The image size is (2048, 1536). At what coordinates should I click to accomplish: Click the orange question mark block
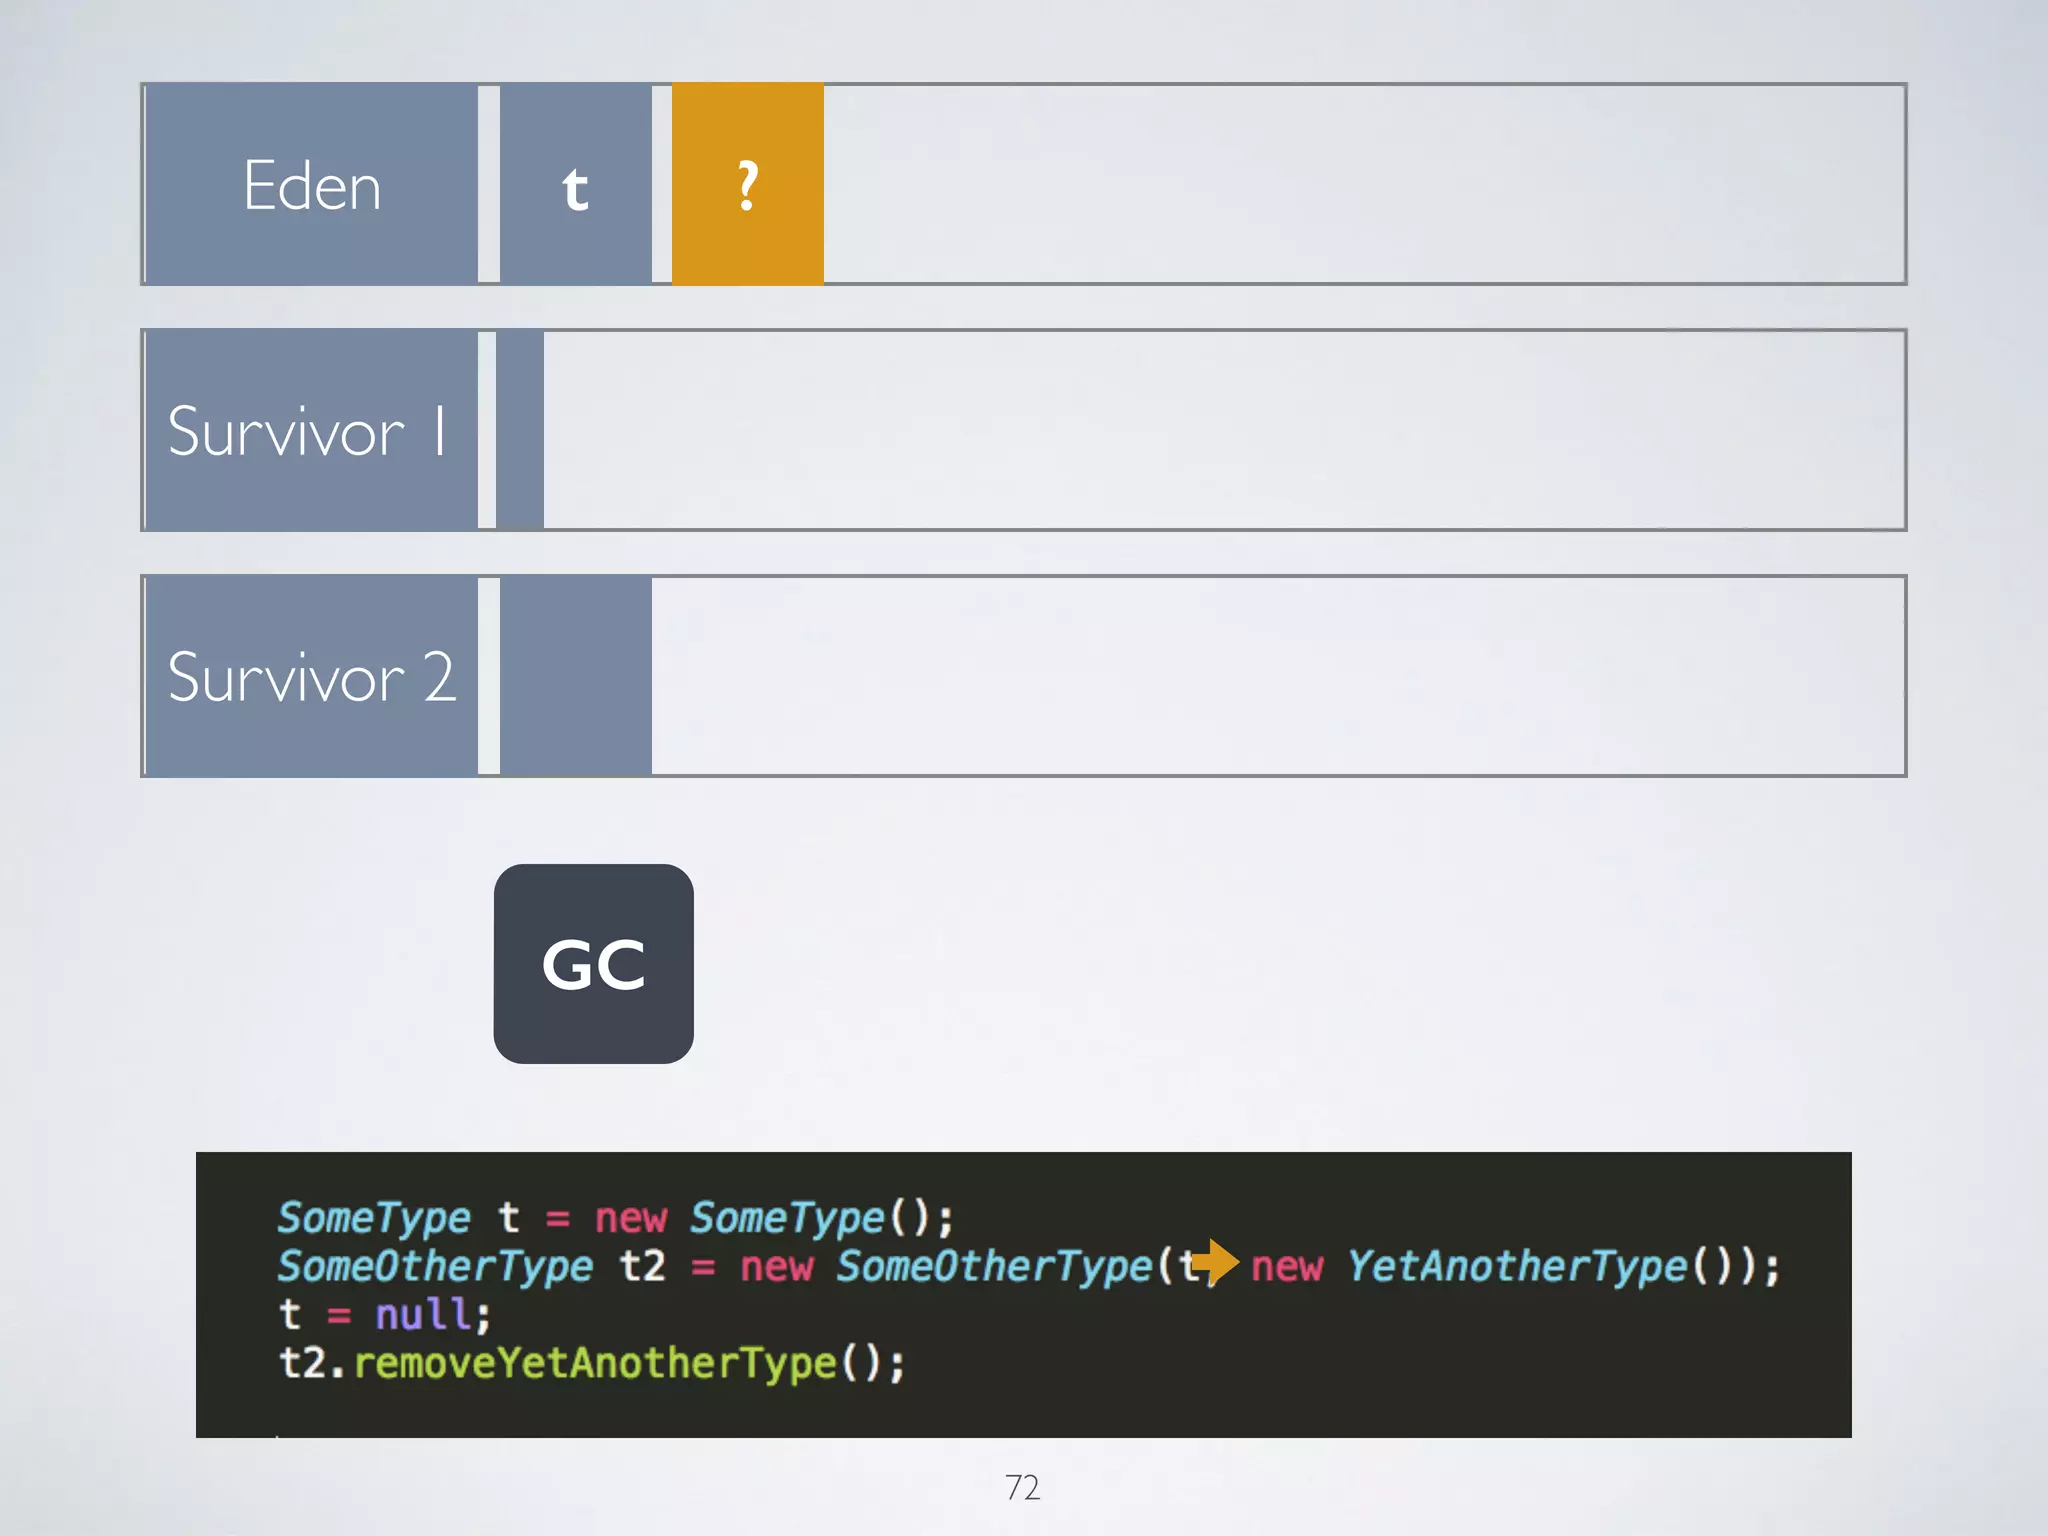(747, 185)
